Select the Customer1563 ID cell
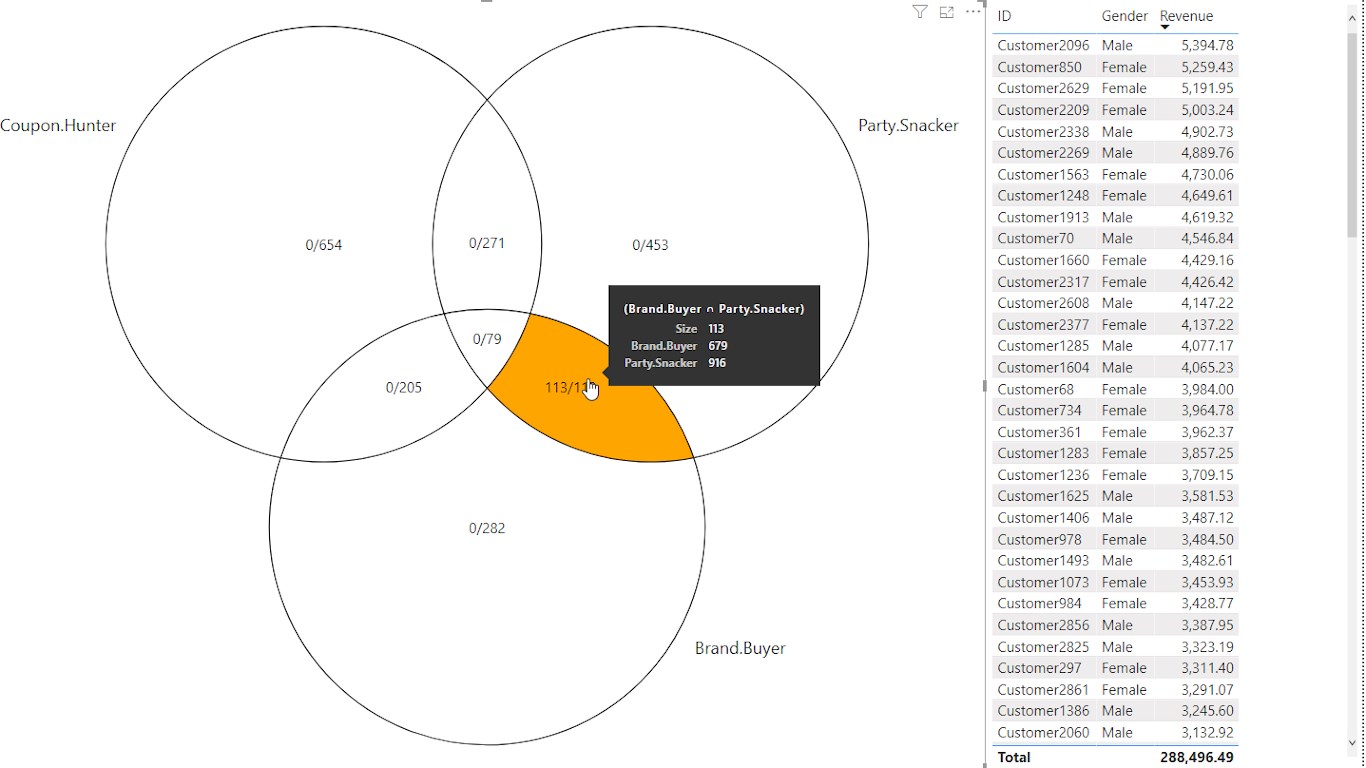1366x768 pixels. coord(1043,174)
